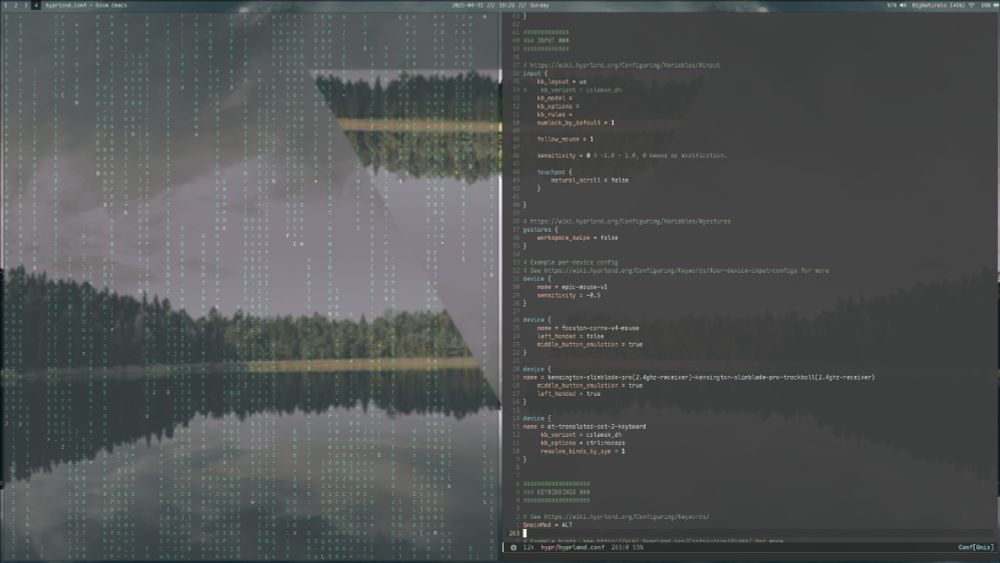
Task: Click the date and time clock in the top bar
Action: (x=500, y=5)
